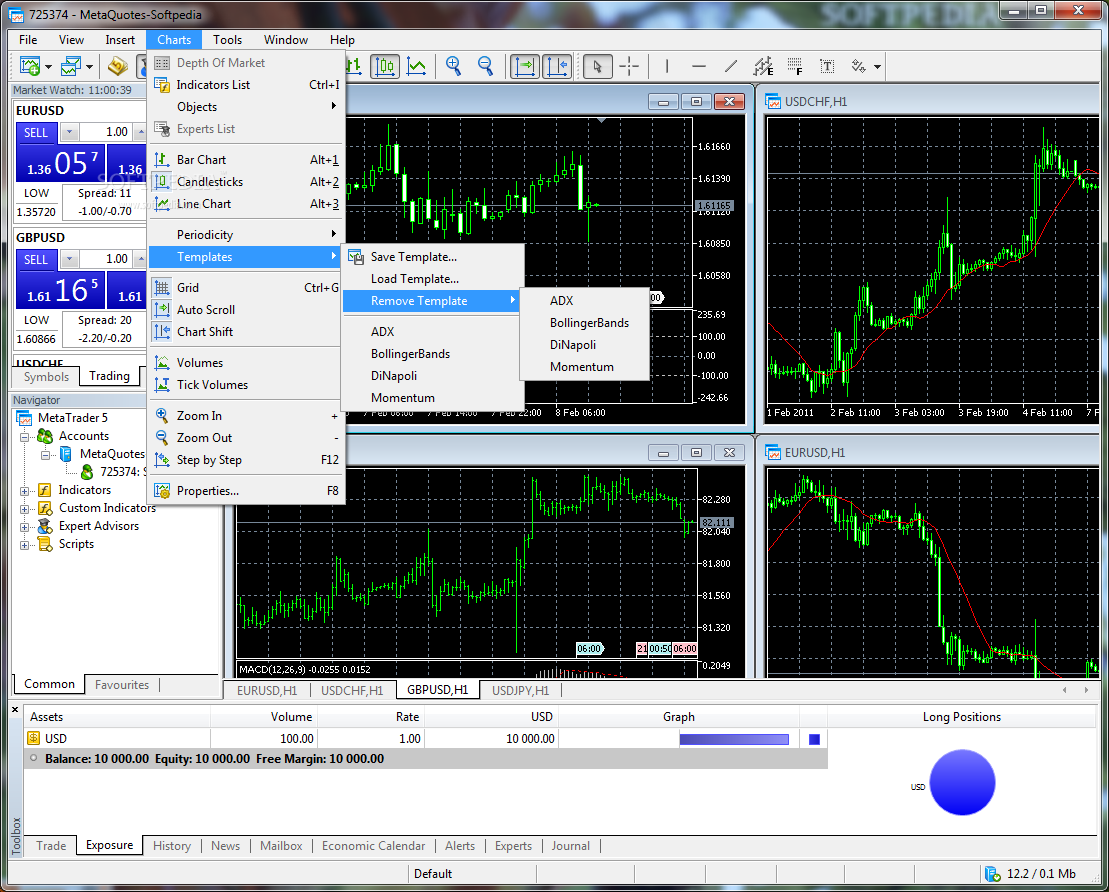Close the Toolbox panel
1109x892 pixels.
[15, 709]
